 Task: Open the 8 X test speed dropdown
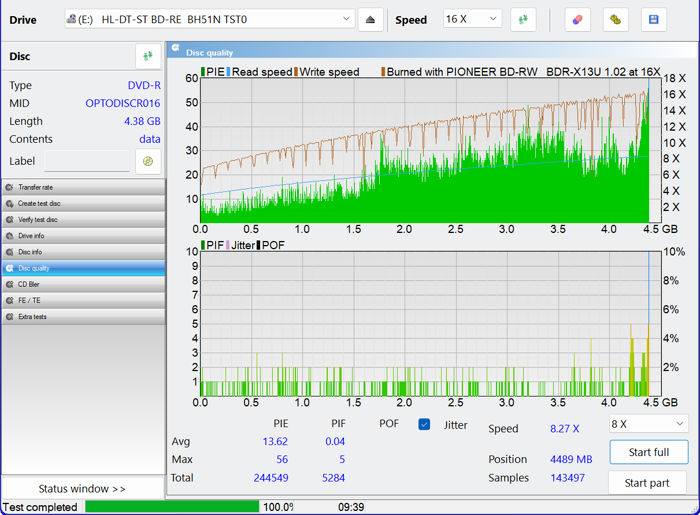point(648,424)
